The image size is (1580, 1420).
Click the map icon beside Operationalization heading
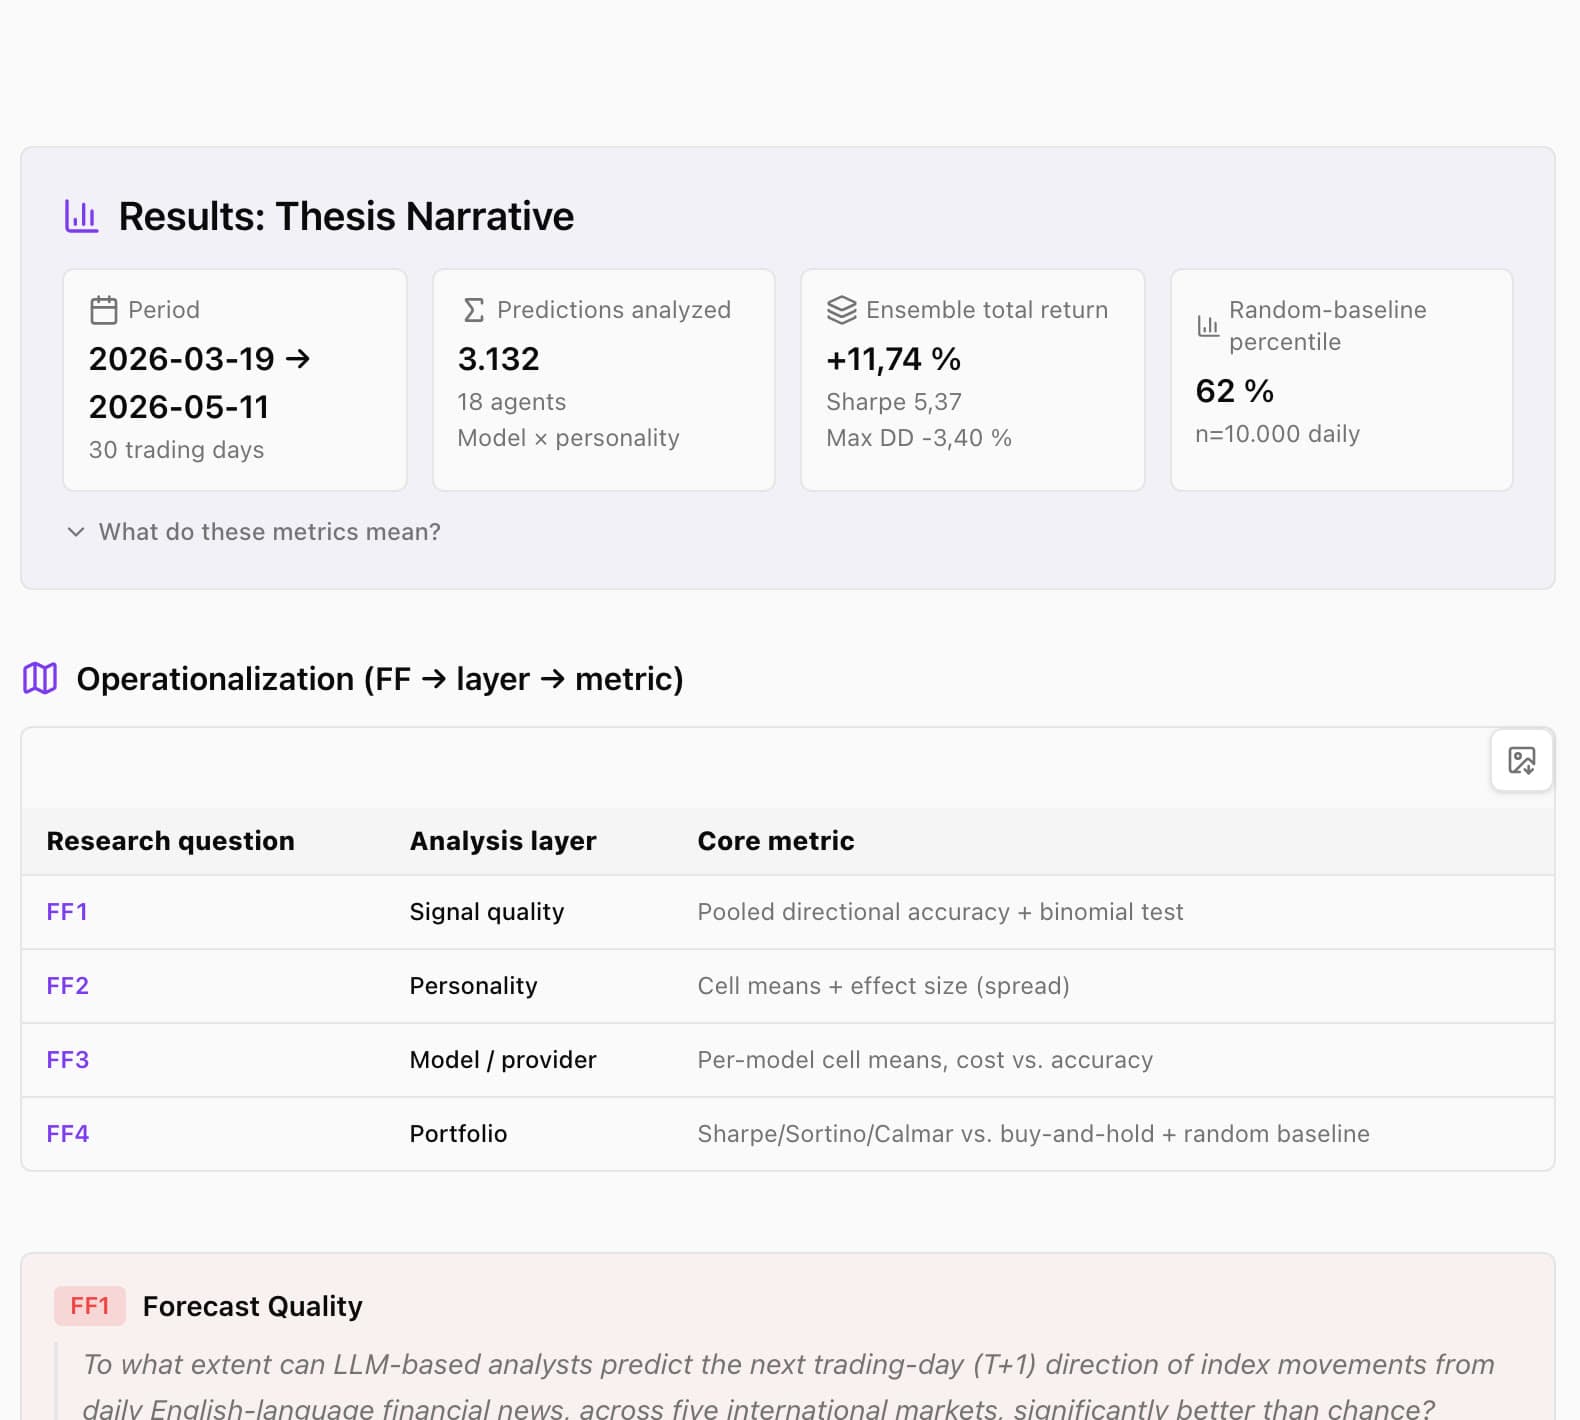[40, 678]
